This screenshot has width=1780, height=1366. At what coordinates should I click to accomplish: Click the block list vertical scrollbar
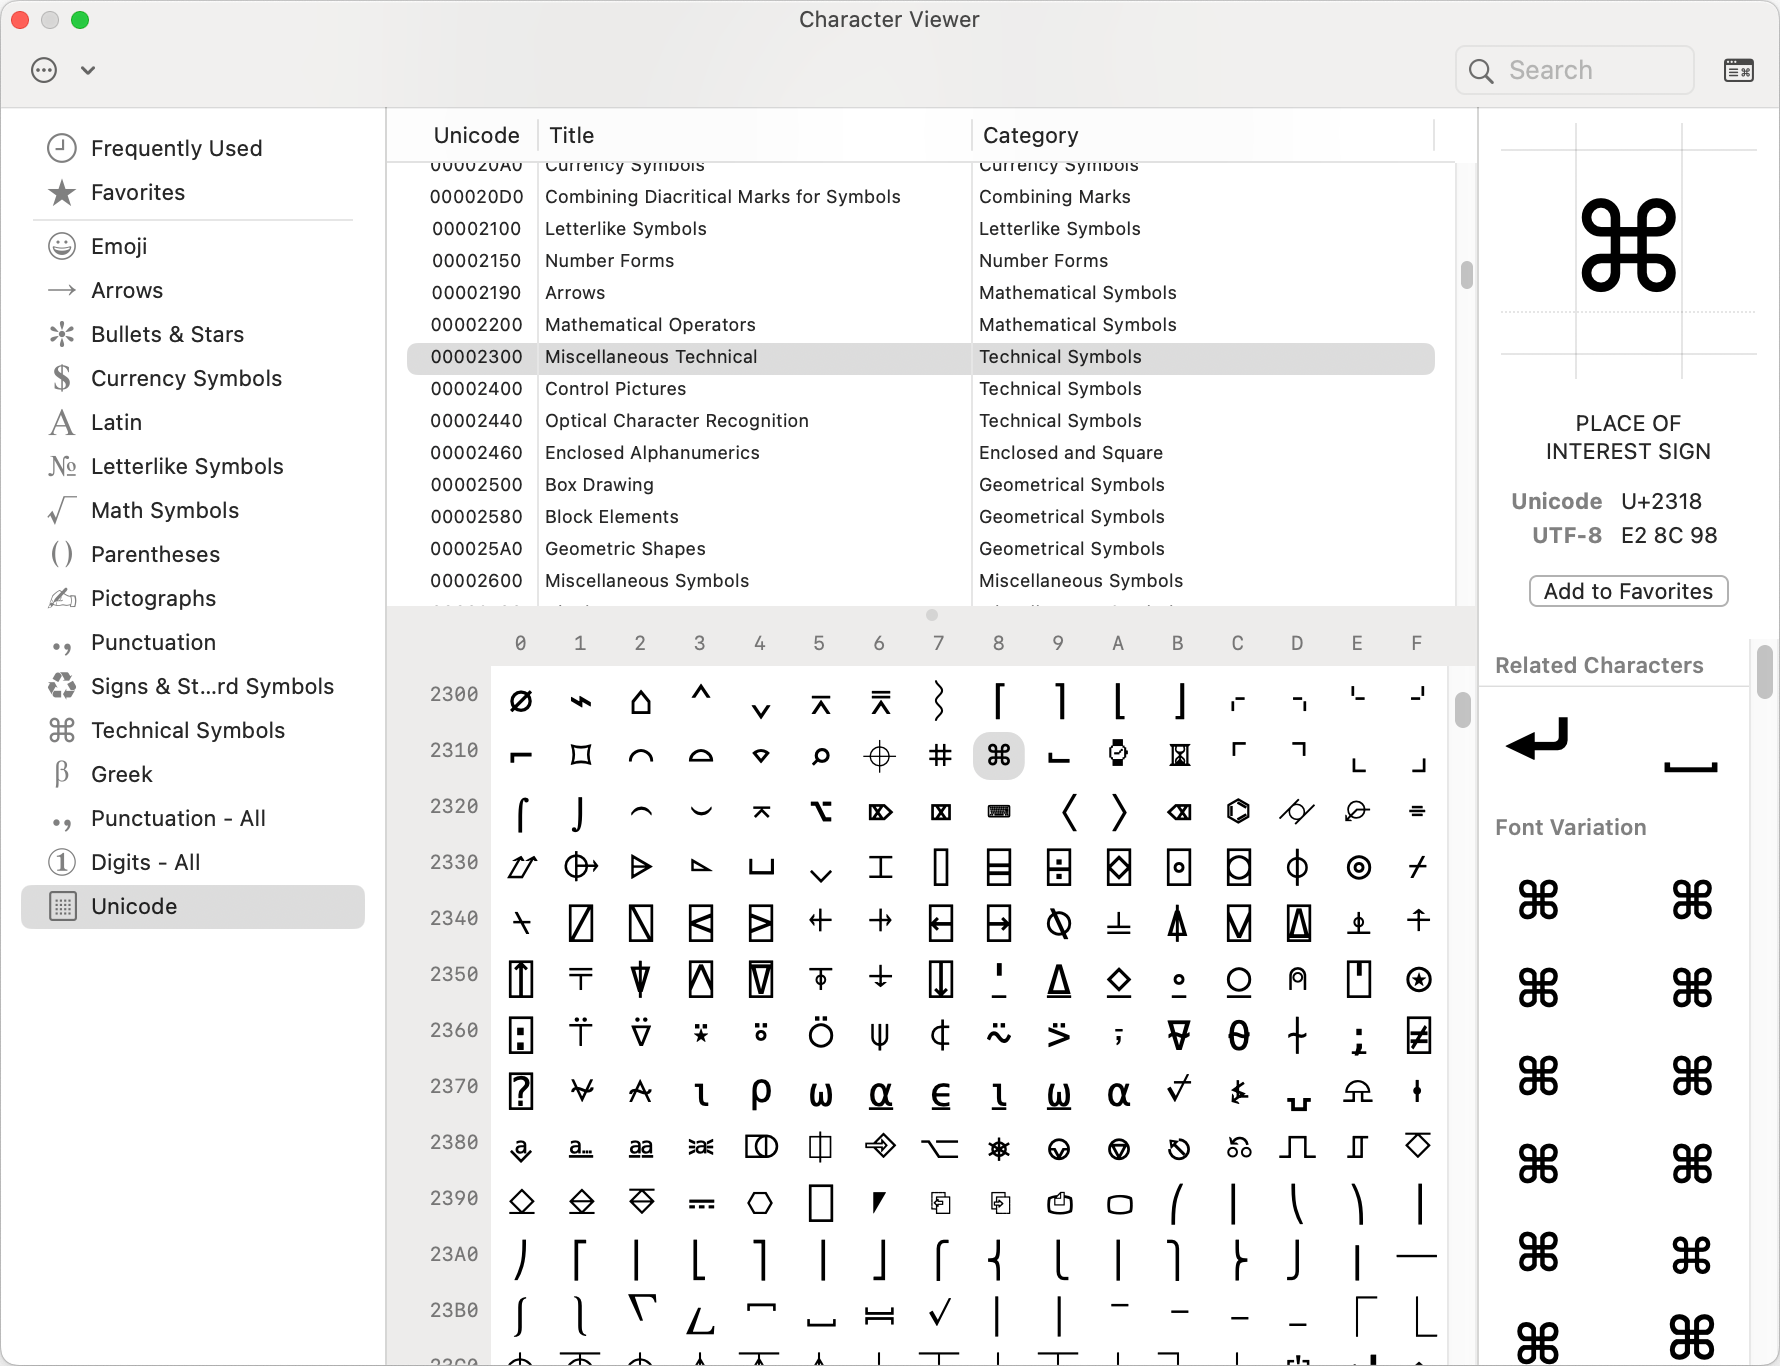tap(1466, 274)
